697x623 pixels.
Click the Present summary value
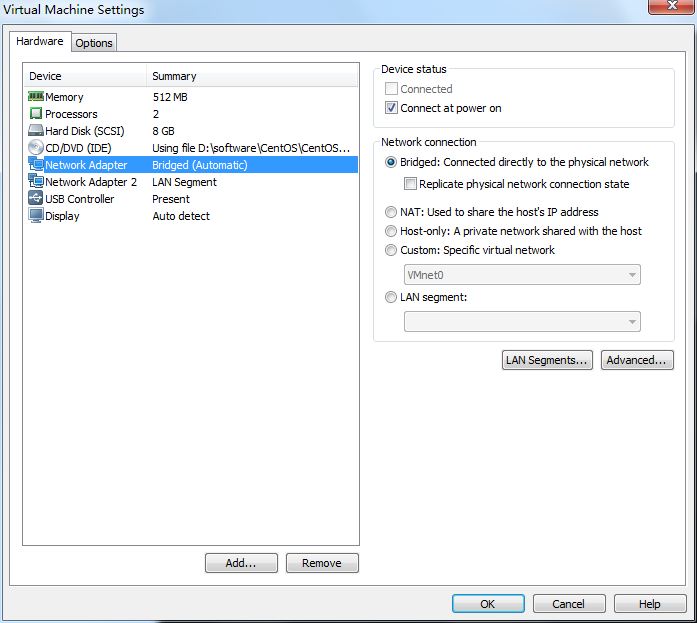tap(171, 199)
